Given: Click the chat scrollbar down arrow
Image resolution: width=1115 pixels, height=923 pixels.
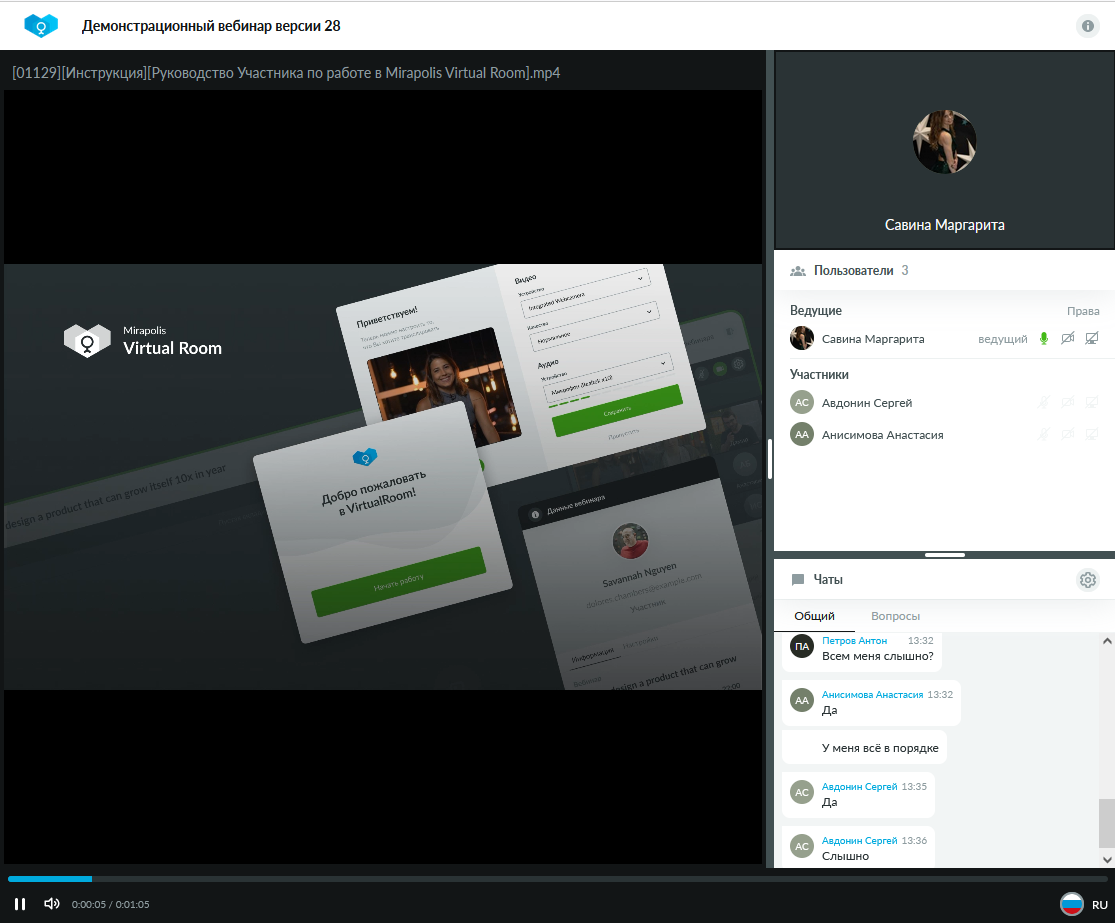Looking at the screenshot, I should point(1106,859).
